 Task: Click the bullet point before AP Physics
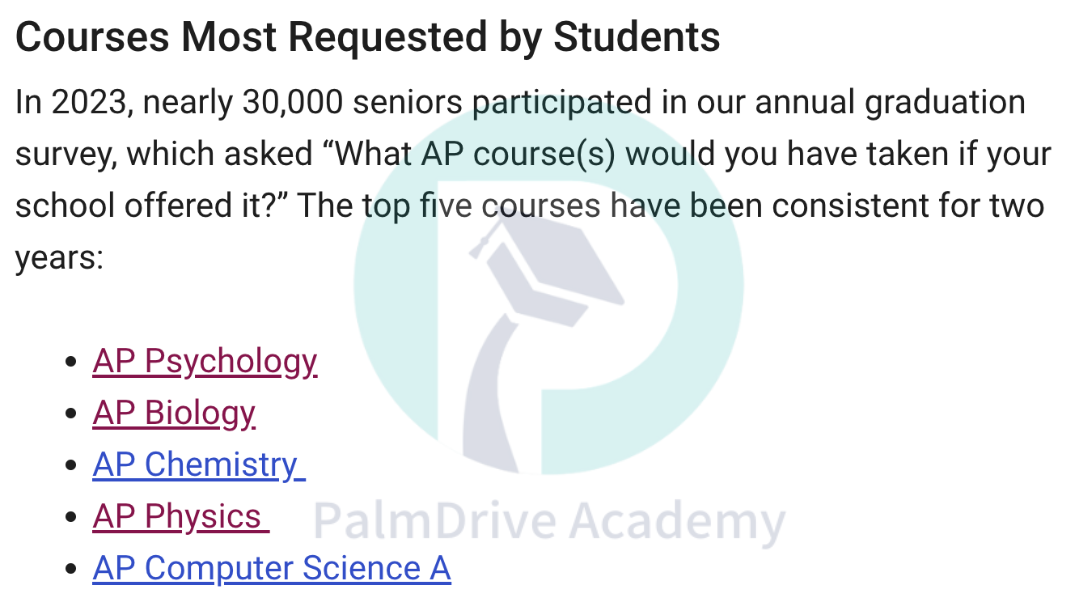tap(71, 517)
